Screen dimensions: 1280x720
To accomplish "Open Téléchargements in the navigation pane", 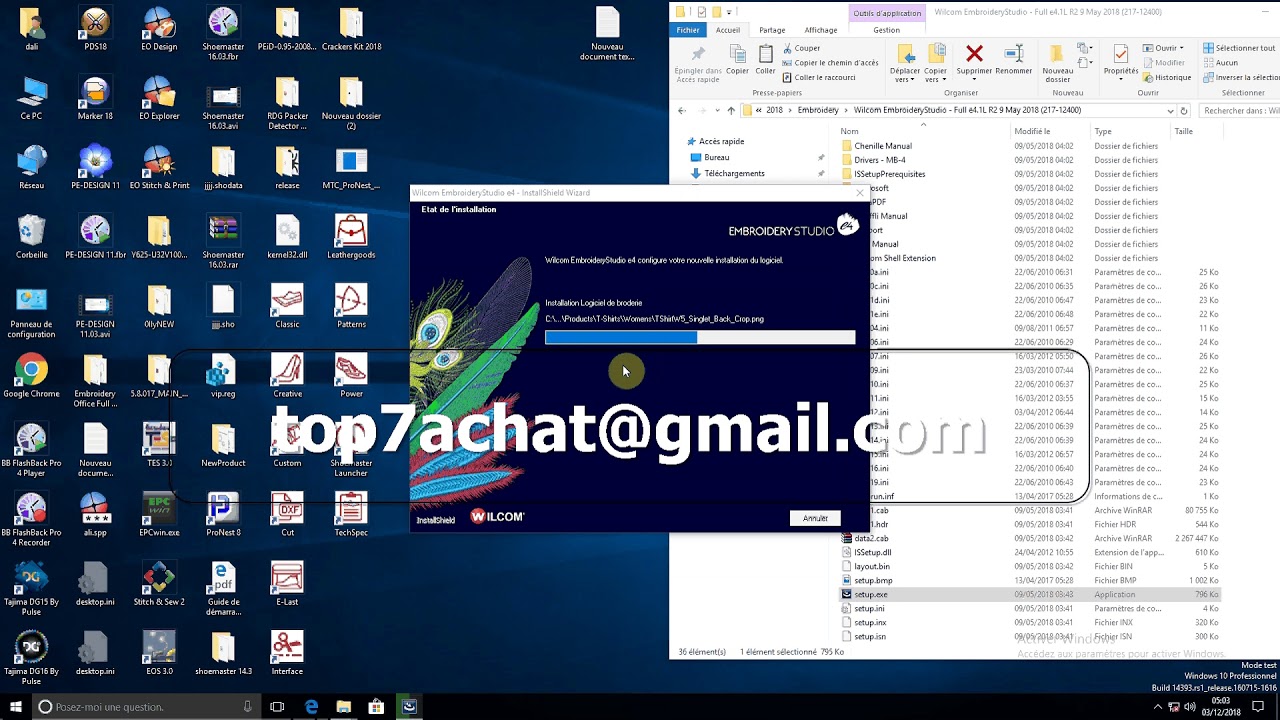I will 734,173.
